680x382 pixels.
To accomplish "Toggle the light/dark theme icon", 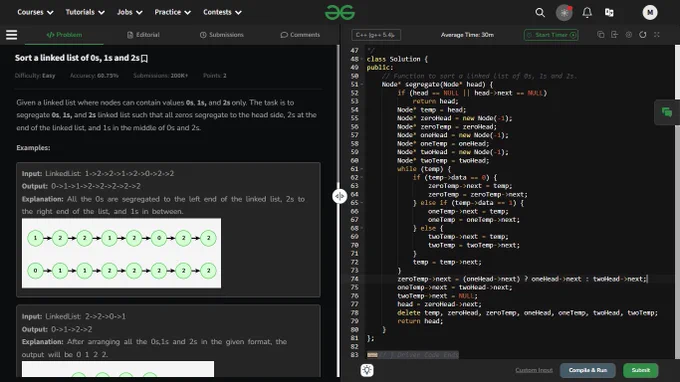I will (564, 13).
